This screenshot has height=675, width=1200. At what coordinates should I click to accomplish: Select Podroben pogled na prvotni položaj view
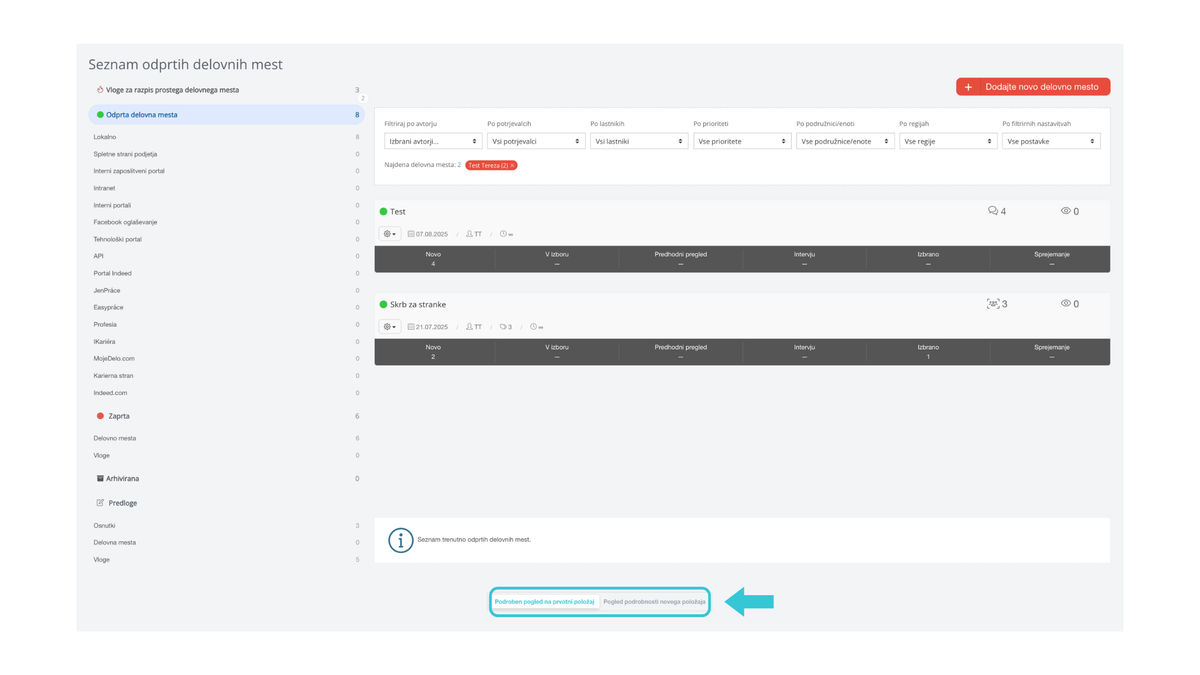(545, 602)
